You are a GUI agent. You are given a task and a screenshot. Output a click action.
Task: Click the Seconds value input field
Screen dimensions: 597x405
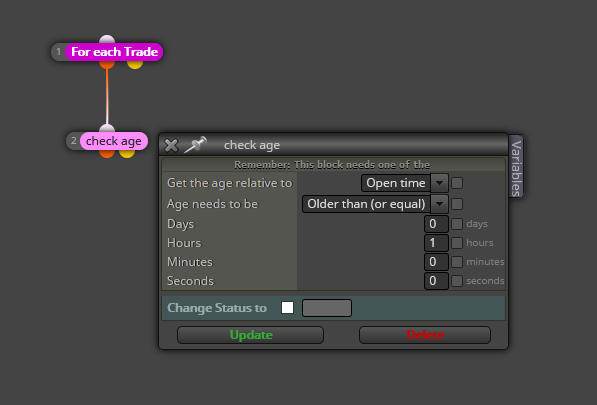(x=436, y=281)
